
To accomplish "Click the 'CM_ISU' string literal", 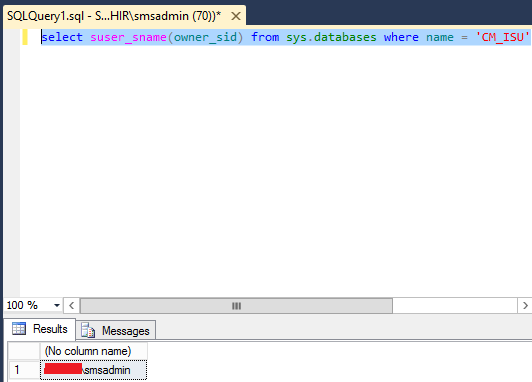I will tap(503, 37).
